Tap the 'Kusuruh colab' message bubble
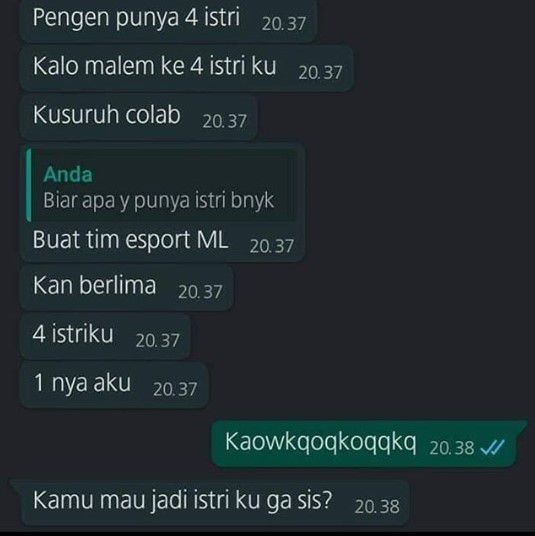The width and height of the screenshot is (535, 536). [138, 117]
